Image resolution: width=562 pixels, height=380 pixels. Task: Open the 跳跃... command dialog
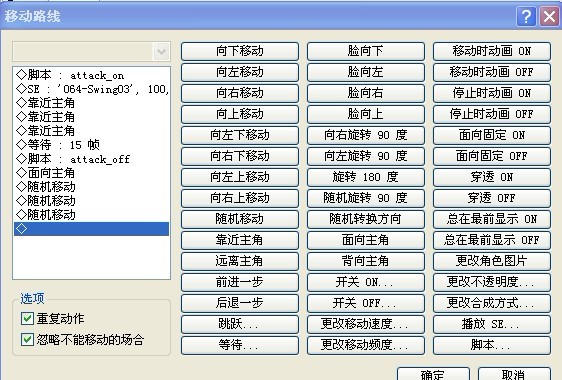click(240, 324)
